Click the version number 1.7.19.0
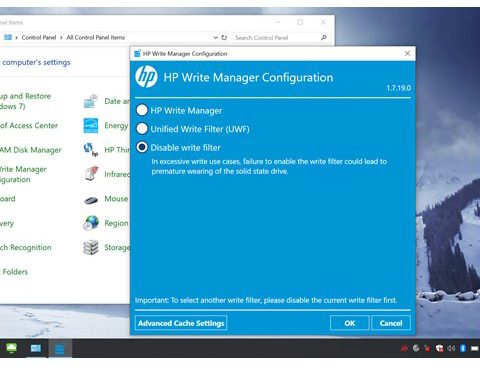480x372 pixels. [398, 88]
